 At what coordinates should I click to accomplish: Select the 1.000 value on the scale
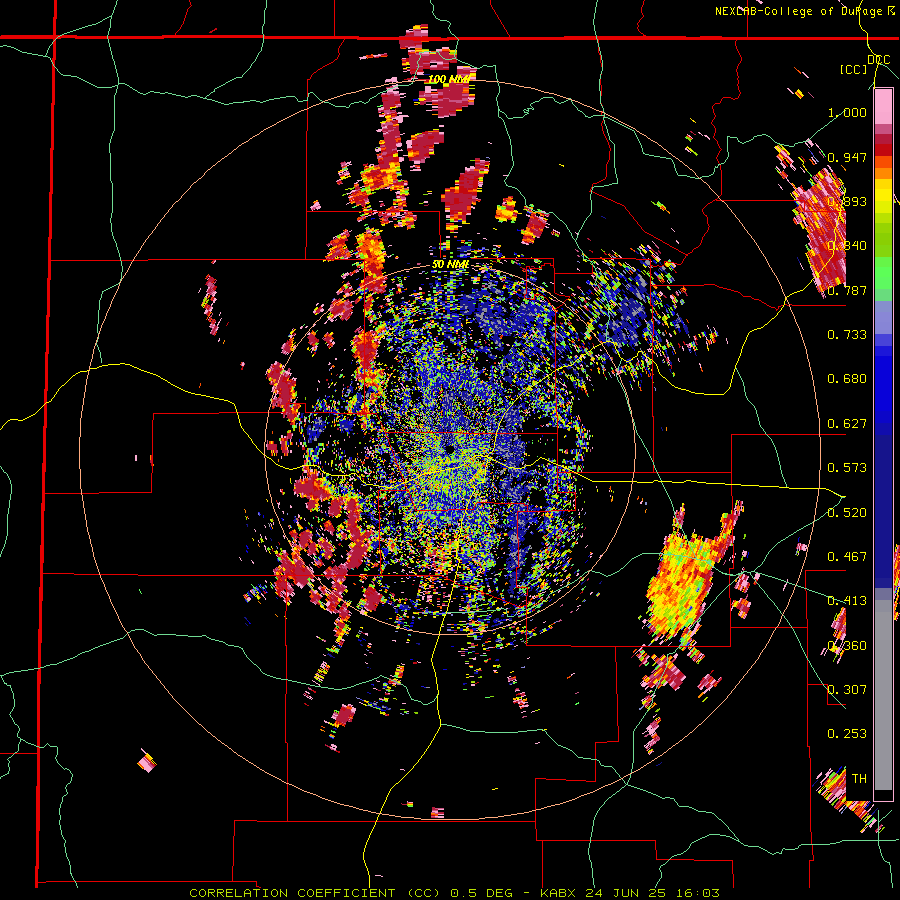(x=847, y=112)
